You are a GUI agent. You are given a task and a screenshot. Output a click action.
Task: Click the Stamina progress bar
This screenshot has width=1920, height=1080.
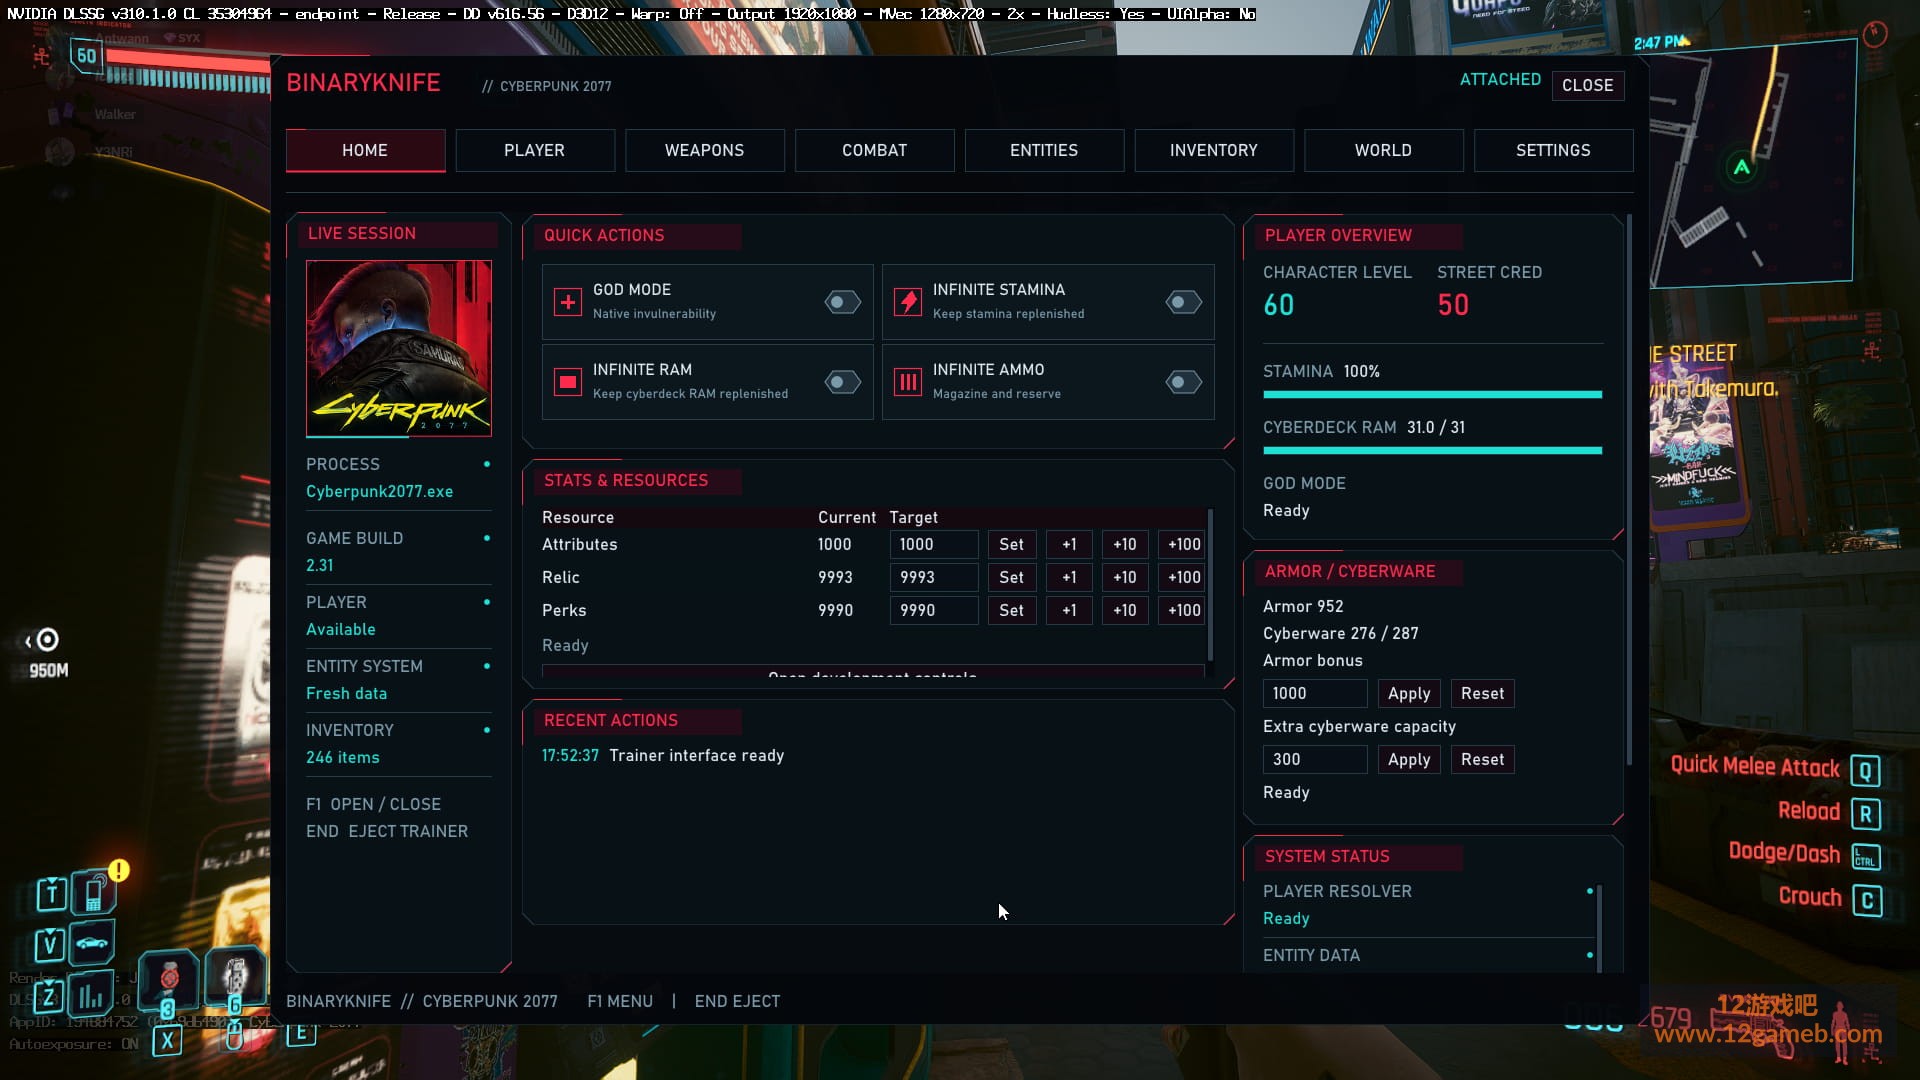(1432, 395)
